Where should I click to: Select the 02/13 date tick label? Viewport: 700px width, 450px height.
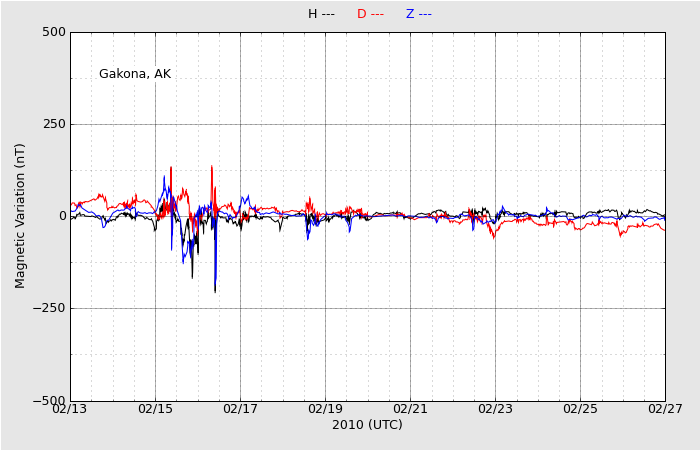[x=70, y=408]
